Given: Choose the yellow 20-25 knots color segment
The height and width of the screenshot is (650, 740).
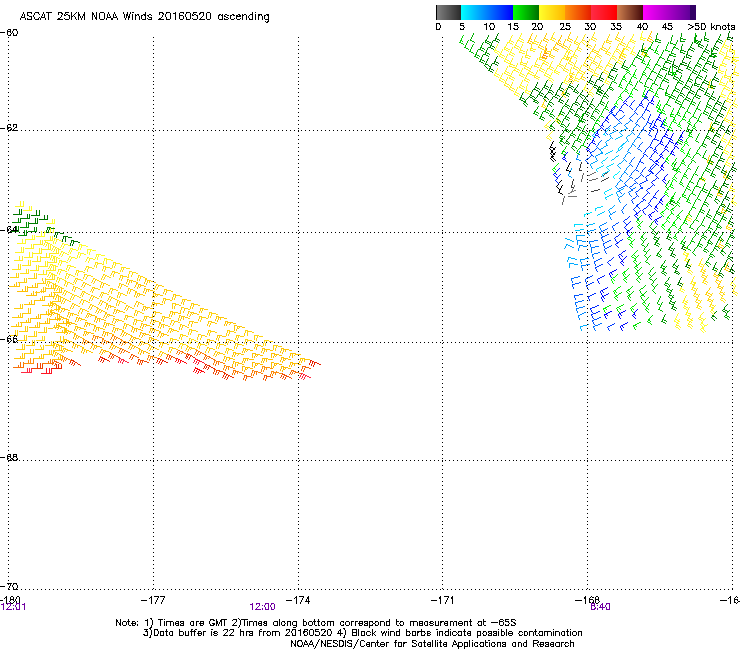Looking at the screenshot, I should 552,12.
